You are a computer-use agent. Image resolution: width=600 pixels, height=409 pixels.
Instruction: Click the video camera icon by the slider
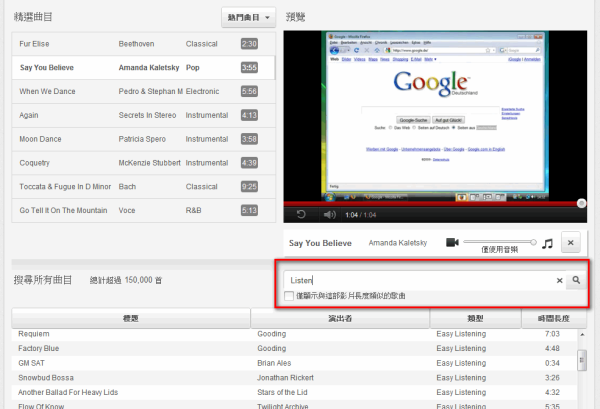(452, 243)
